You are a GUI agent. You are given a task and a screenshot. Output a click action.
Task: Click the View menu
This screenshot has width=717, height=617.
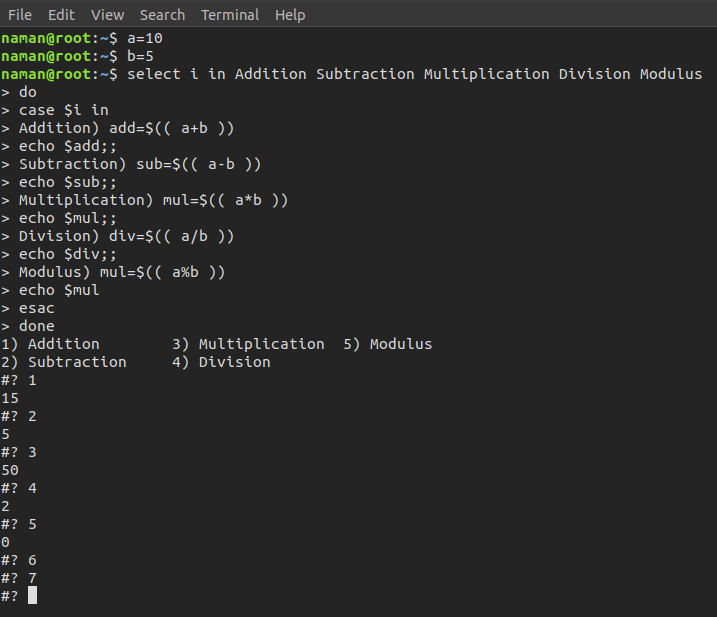click(x=107, y=15)
